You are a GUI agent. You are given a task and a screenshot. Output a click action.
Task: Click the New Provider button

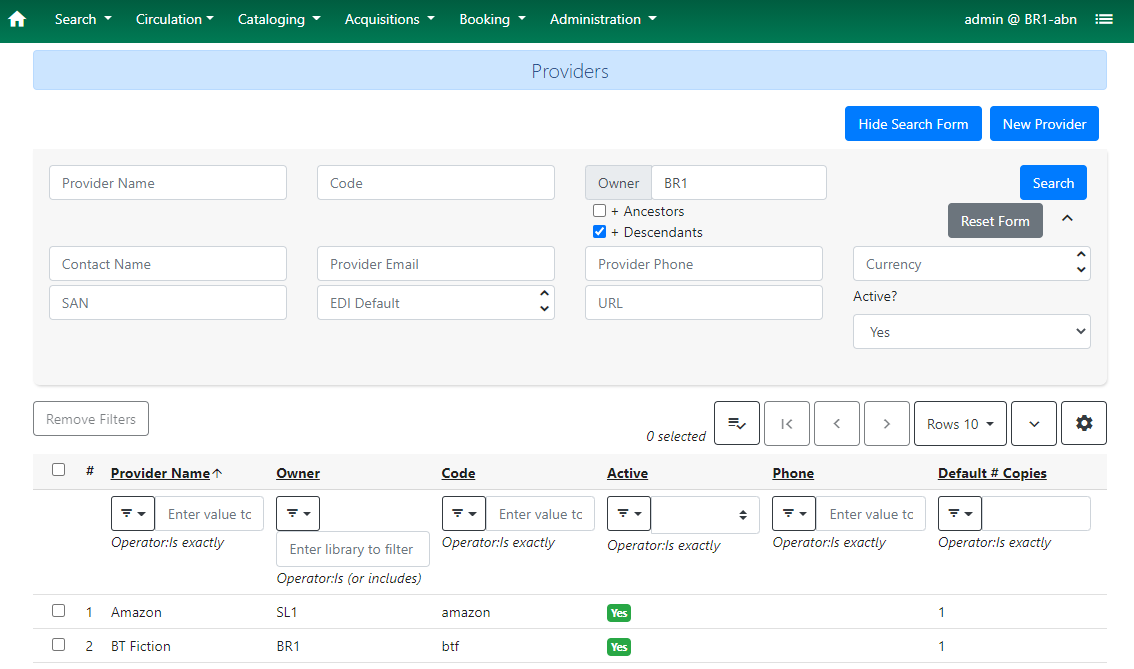1044,124
